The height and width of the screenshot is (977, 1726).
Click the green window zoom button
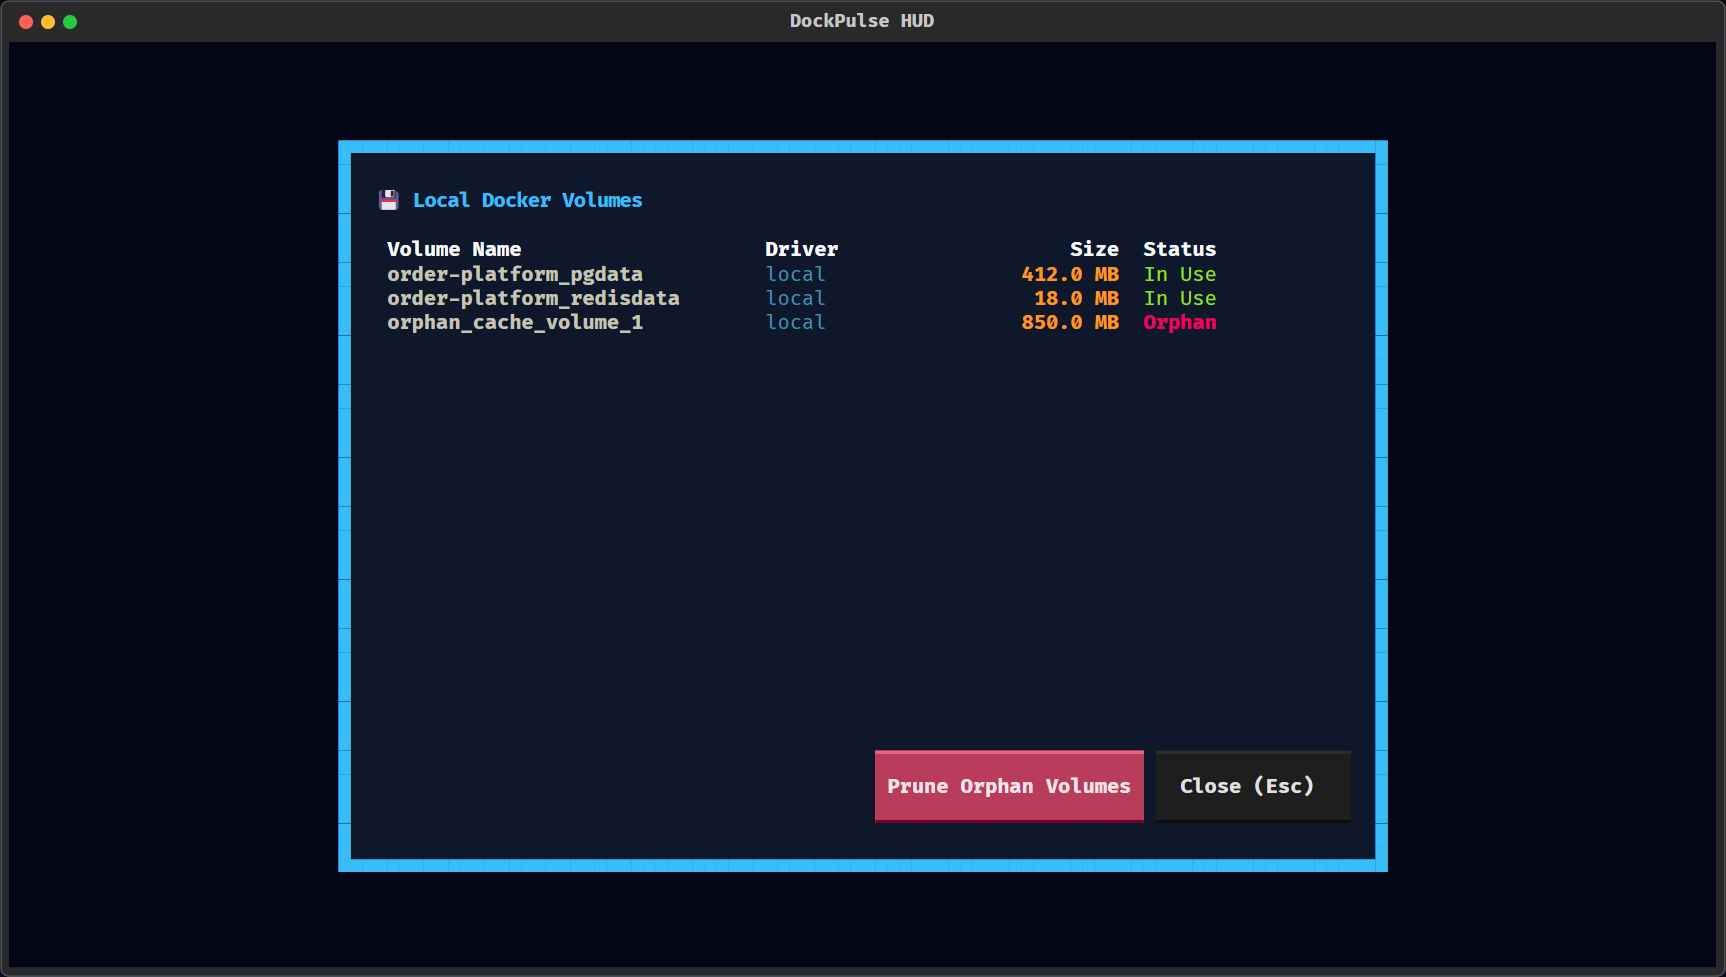point(70,22)
